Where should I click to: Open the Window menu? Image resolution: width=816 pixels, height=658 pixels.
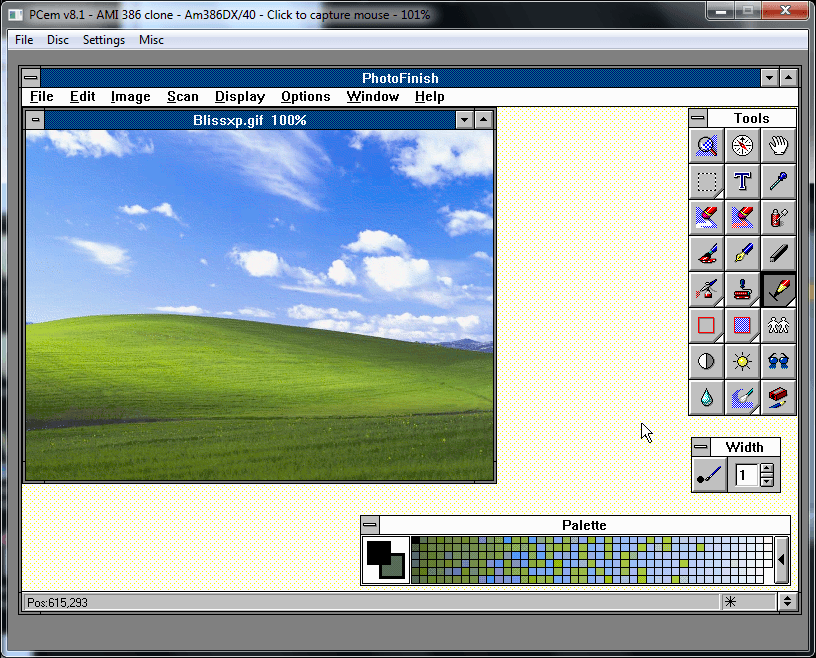pyautogui.click(x=373, y=97)
